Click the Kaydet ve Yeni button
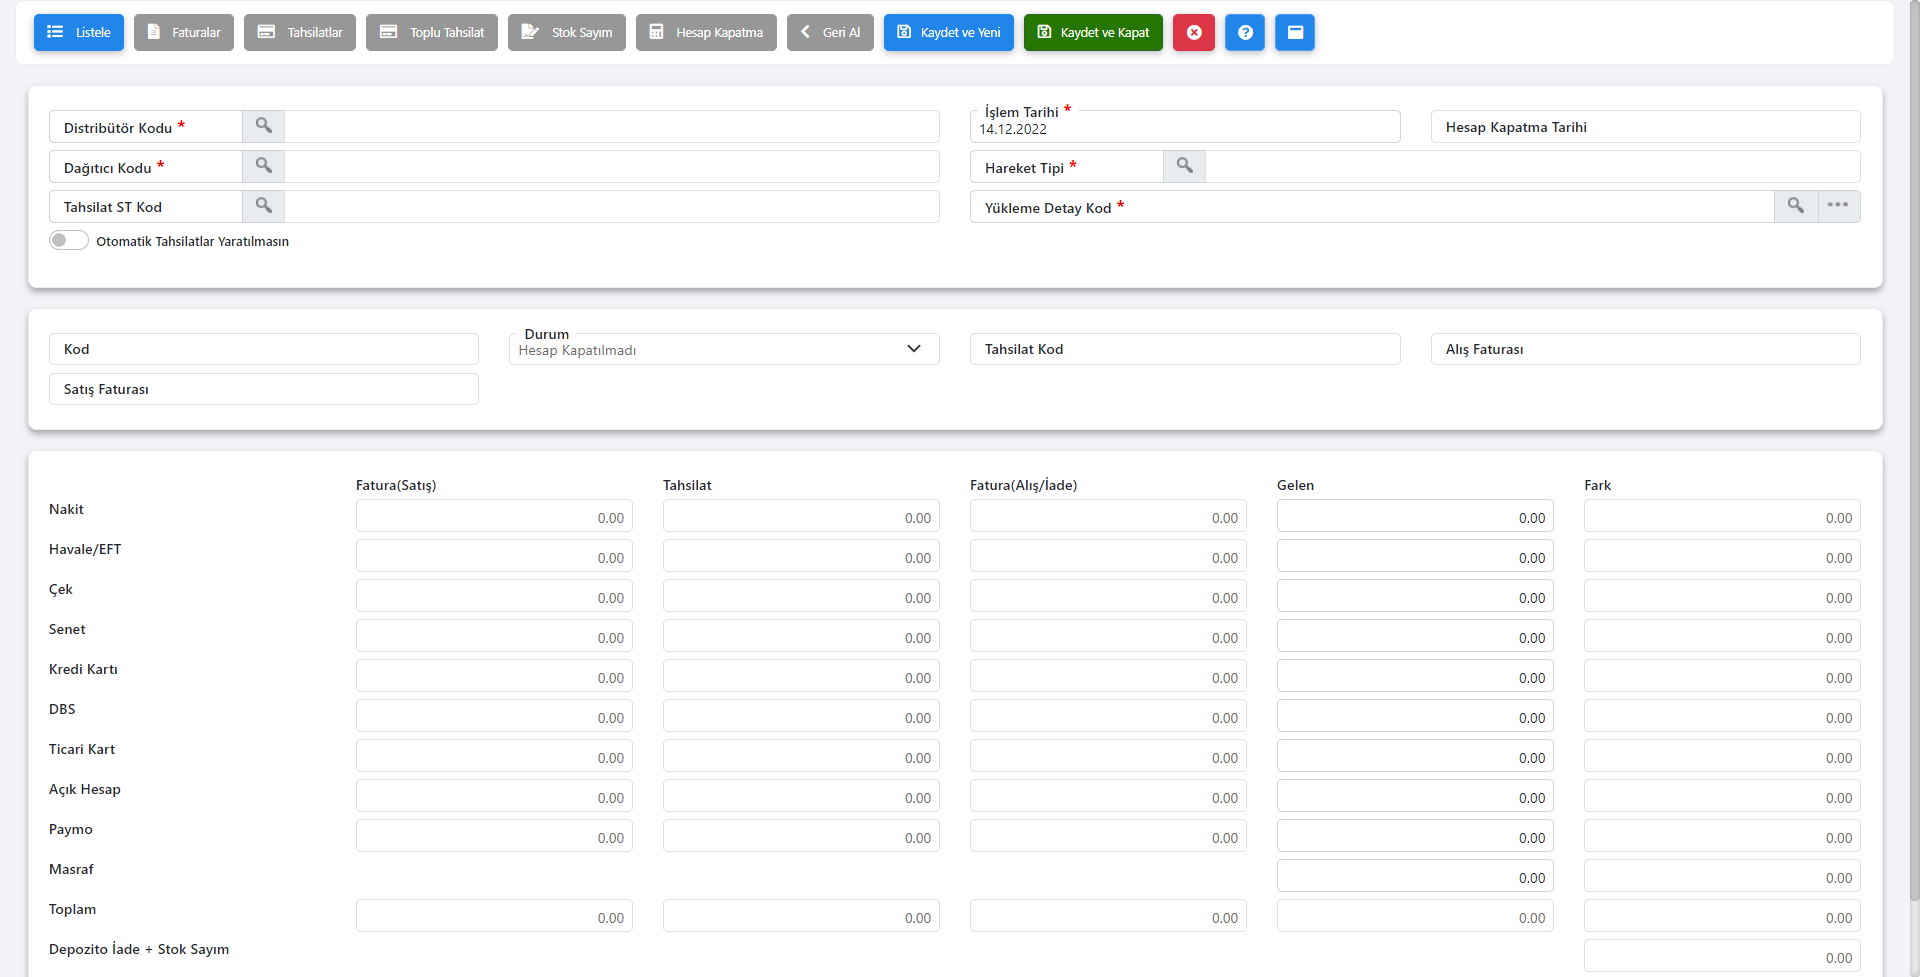This screenshot has height=977, width=1920. pos(948,33)
